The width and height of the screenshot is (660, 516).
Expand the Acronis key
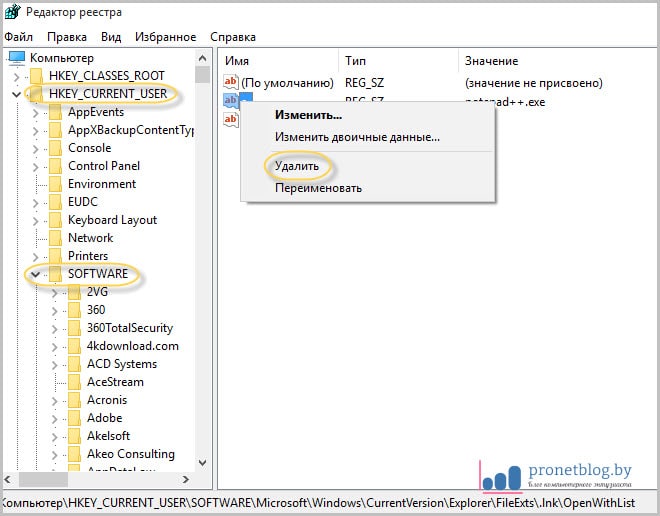[x=54, y=401]
